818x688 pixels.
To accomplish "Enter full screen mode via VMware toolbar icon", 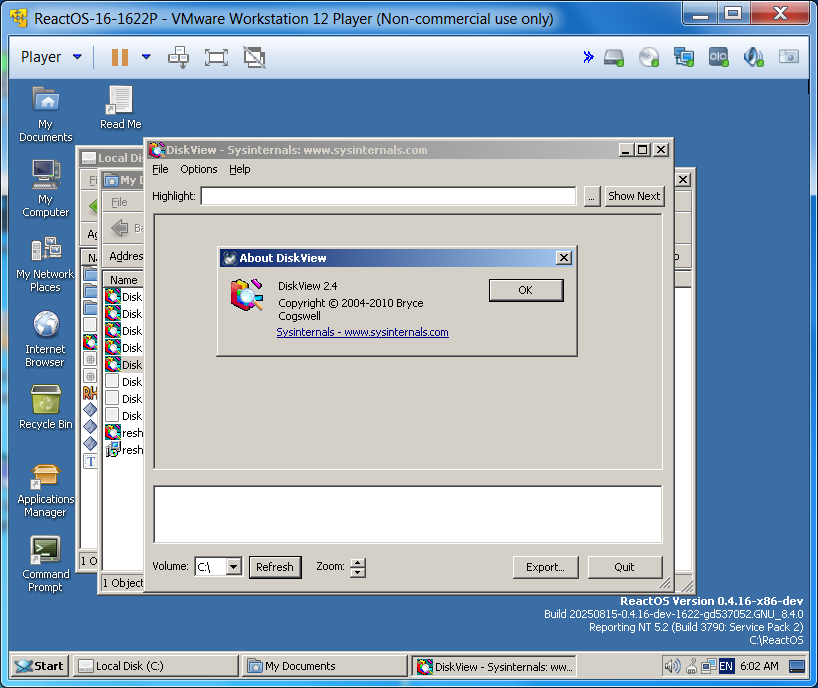I will (216, 57).
